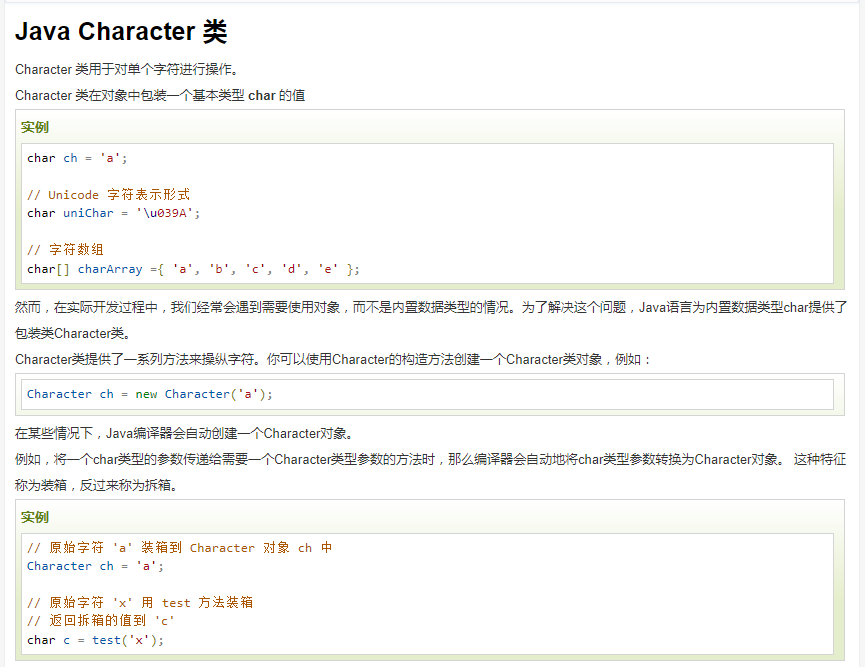Screen dimensions: 865x667
Task: Click the code line "char uniChar = '\u039A';"
Action: 114,214
